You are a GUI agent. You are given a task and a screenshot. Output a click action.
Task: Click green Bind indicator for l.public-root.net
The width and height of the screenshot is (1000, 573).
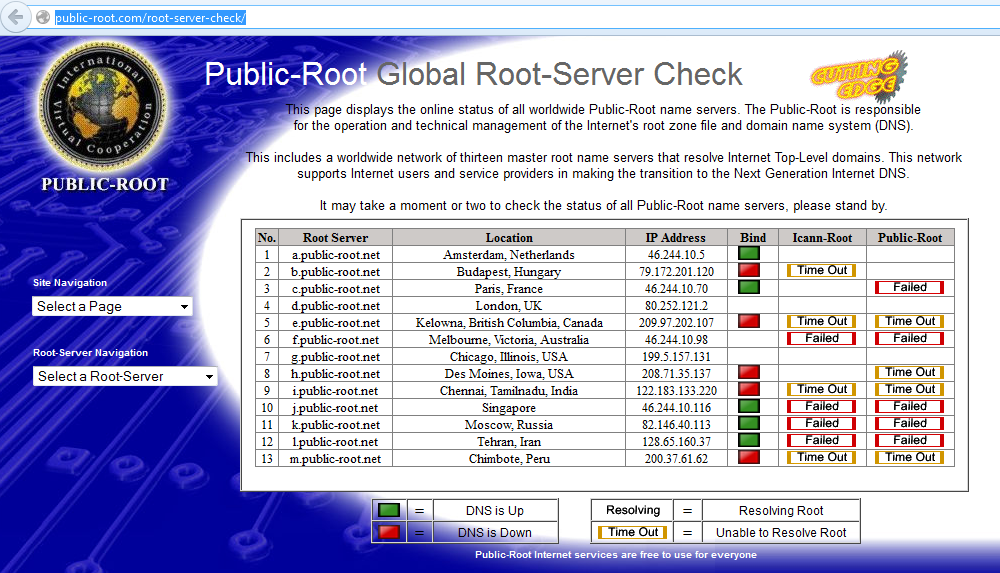pos(749,440)
